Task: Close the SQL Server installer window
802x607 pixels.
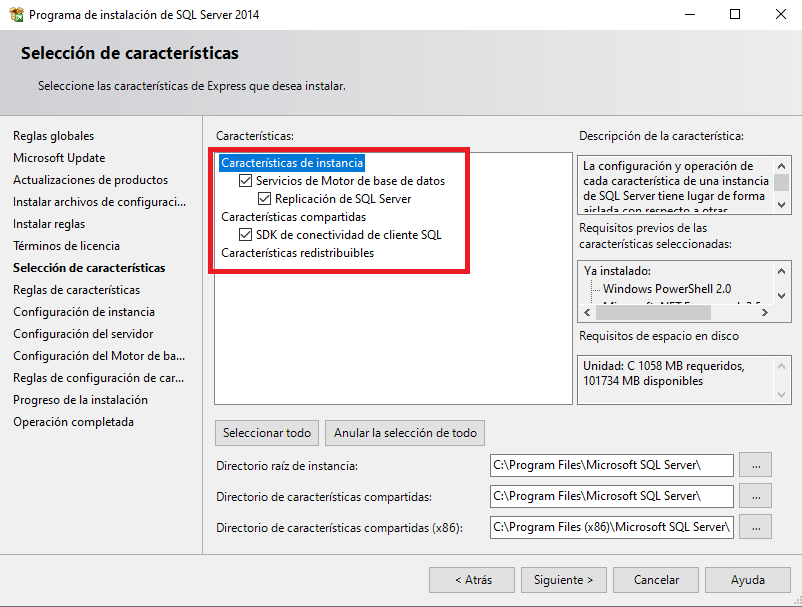Action: click(x=781, y=14)
